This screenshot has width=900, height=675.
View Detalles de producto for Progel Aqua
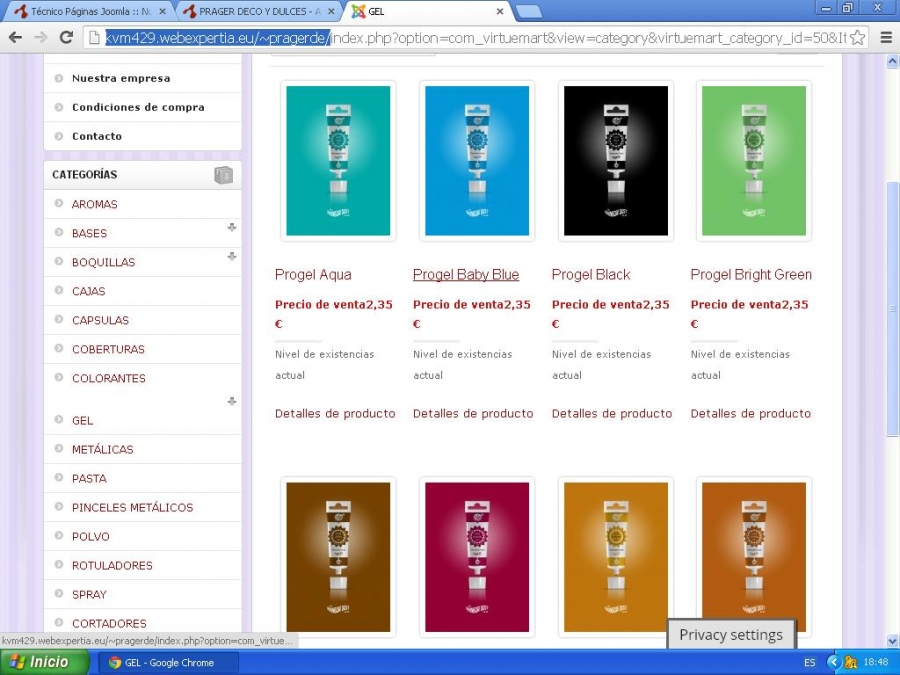335,414
